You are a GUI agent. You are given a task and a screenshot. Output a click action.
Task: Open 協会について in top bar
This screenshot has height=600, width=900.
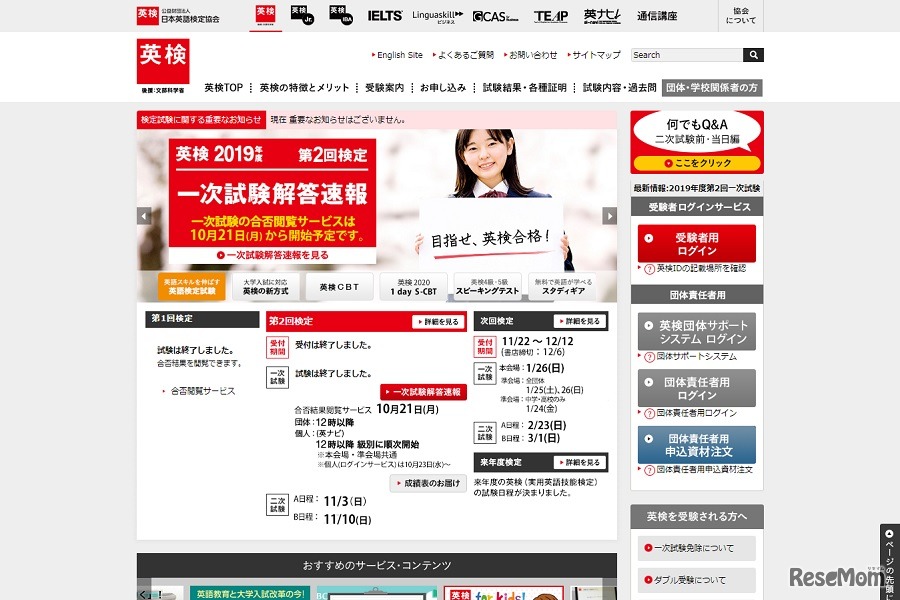(740, 16)
